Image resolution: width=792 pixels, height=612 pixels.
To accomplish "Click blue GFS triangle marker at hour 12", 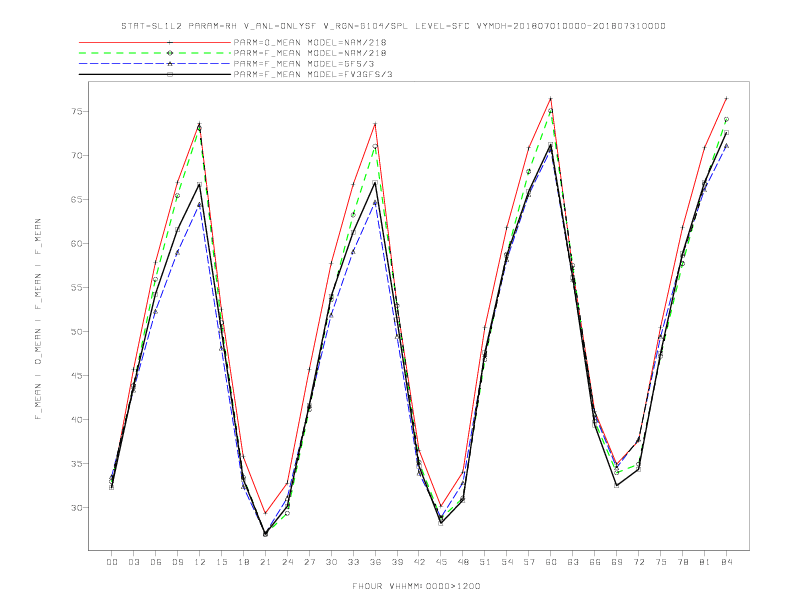I will click(x=200, y=205).
